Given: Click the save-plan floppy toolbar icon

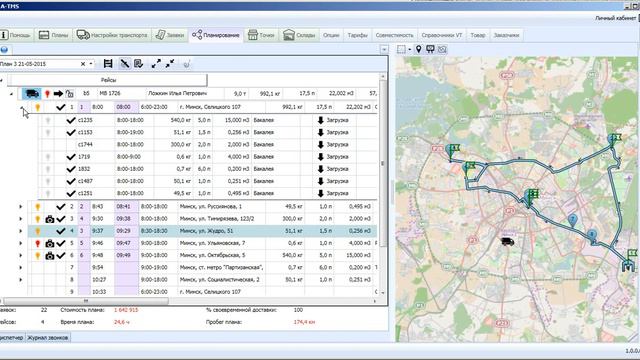Looking at the screenshot, I should pyautogui.click(x=108, y=64).
